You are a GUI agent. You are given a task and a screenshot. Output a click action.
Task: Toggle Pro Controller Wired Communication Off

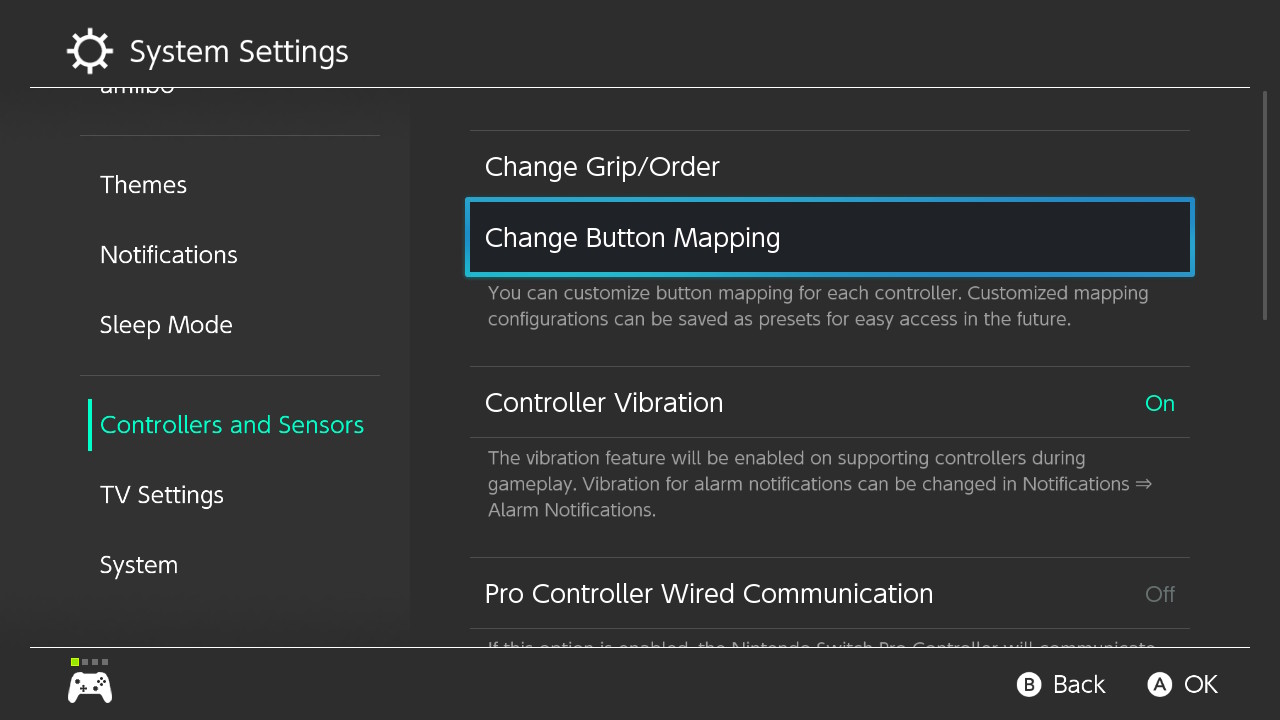830,593
